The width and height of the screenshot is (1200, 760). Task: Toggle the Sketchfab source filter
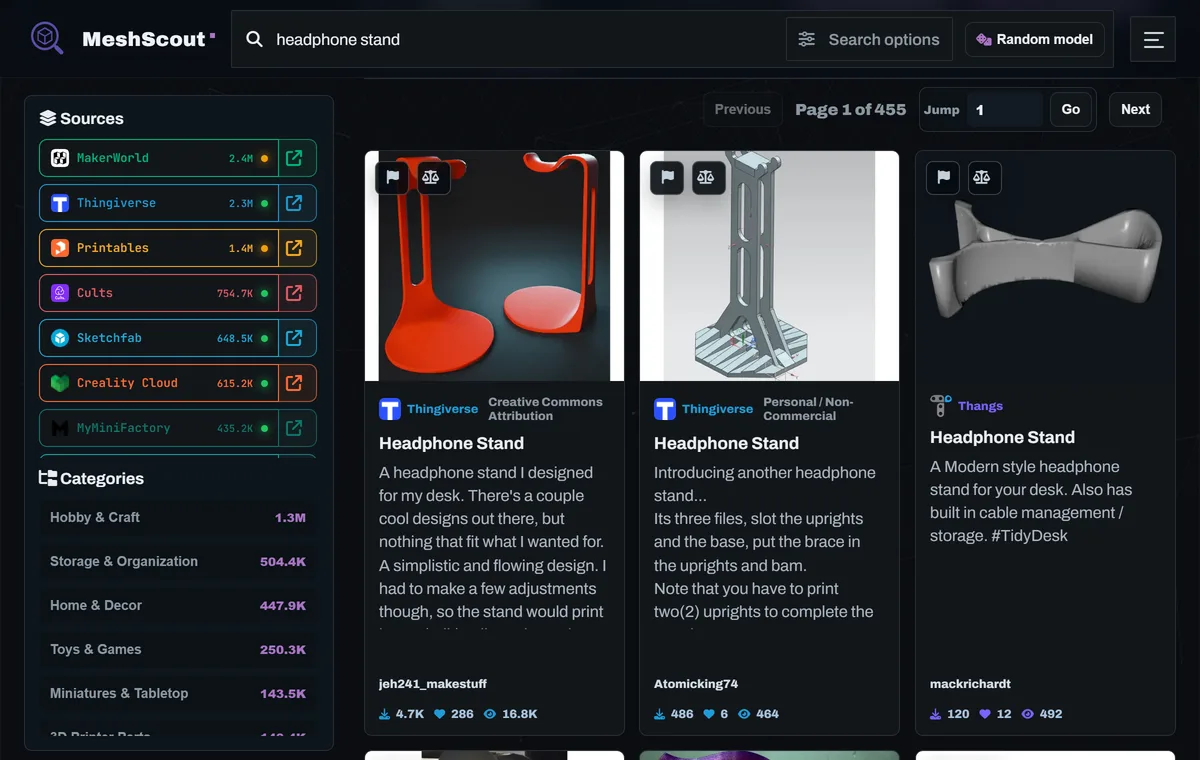tap(159, 338)
